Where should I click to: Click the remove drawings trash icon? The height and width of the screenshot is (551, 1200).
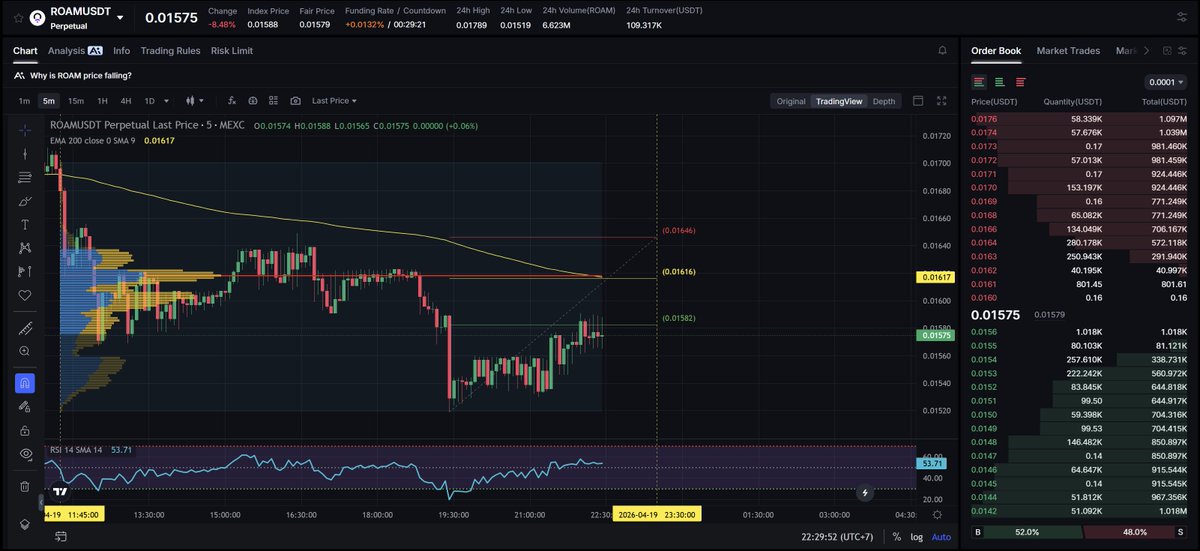[25, 486]
